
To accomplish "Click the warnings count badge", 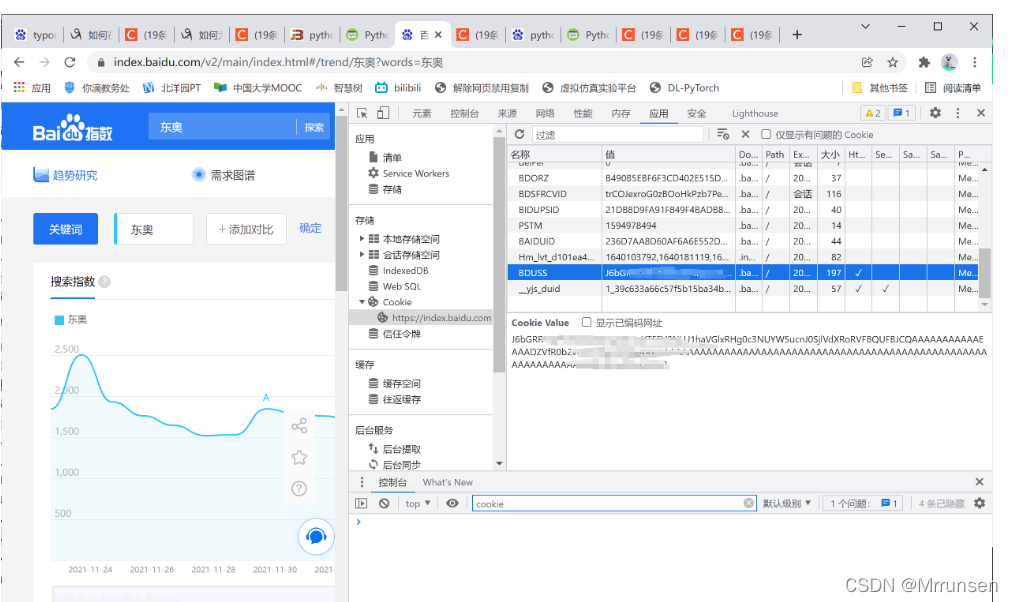I will tap(873, 113).
